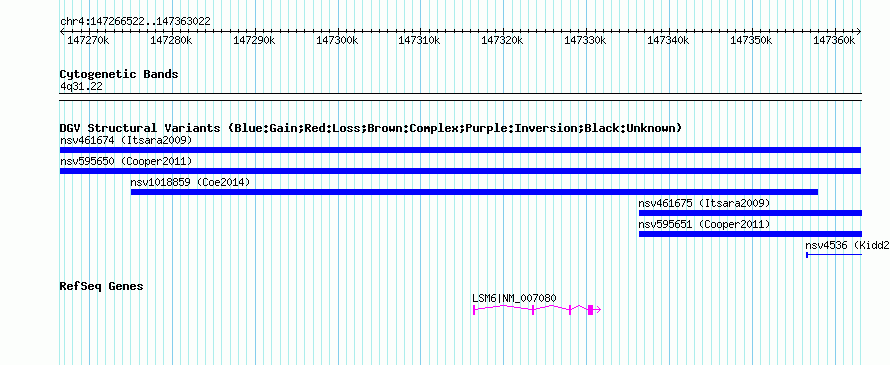Click the 147320k ruler tick label
The height and width of the screenshot is (365, 890).
coord(502,41)
